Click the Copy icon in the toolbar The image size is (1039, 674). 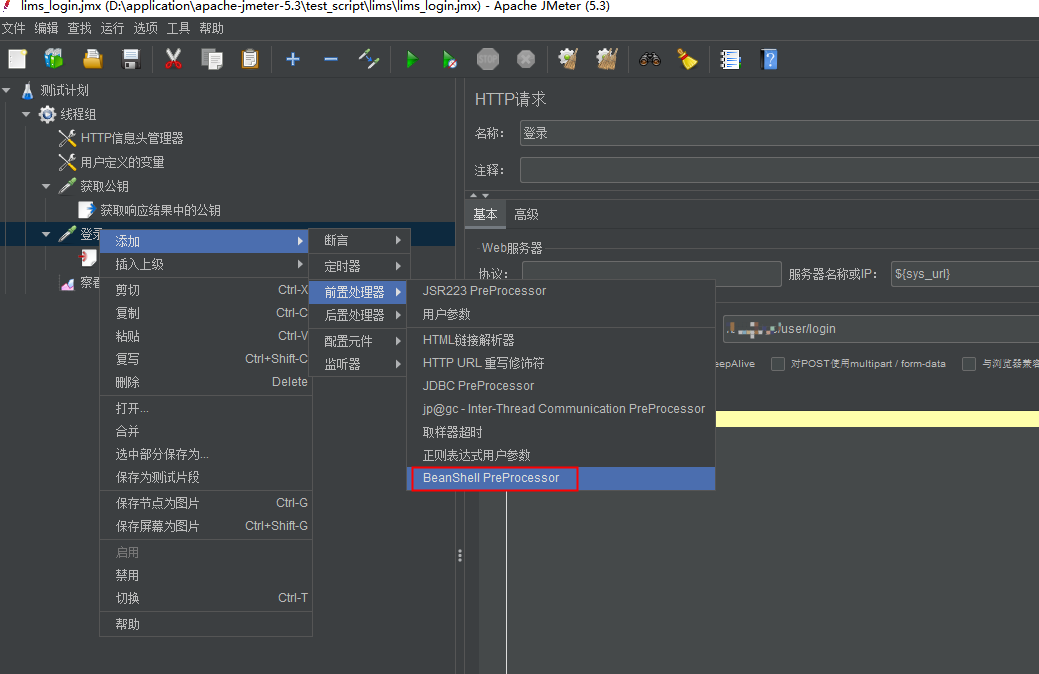click(x=212, y=59)
